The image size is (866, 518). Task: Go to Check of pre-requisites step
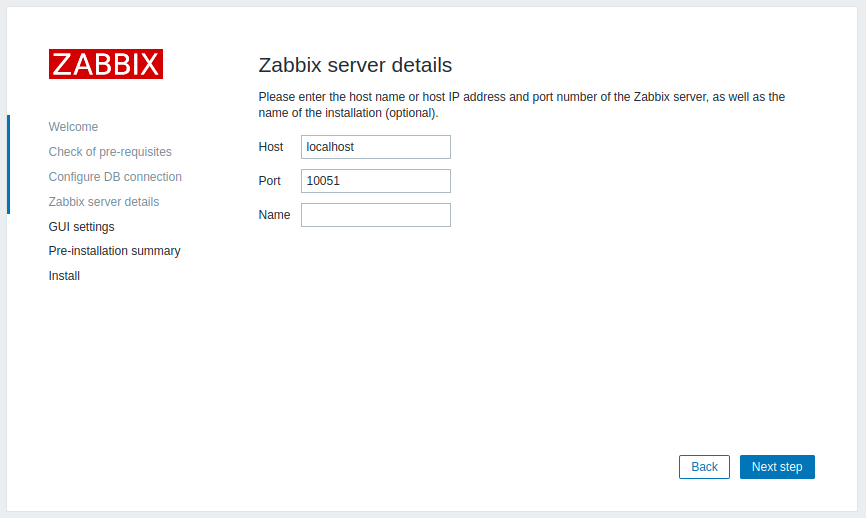point(110,152)
